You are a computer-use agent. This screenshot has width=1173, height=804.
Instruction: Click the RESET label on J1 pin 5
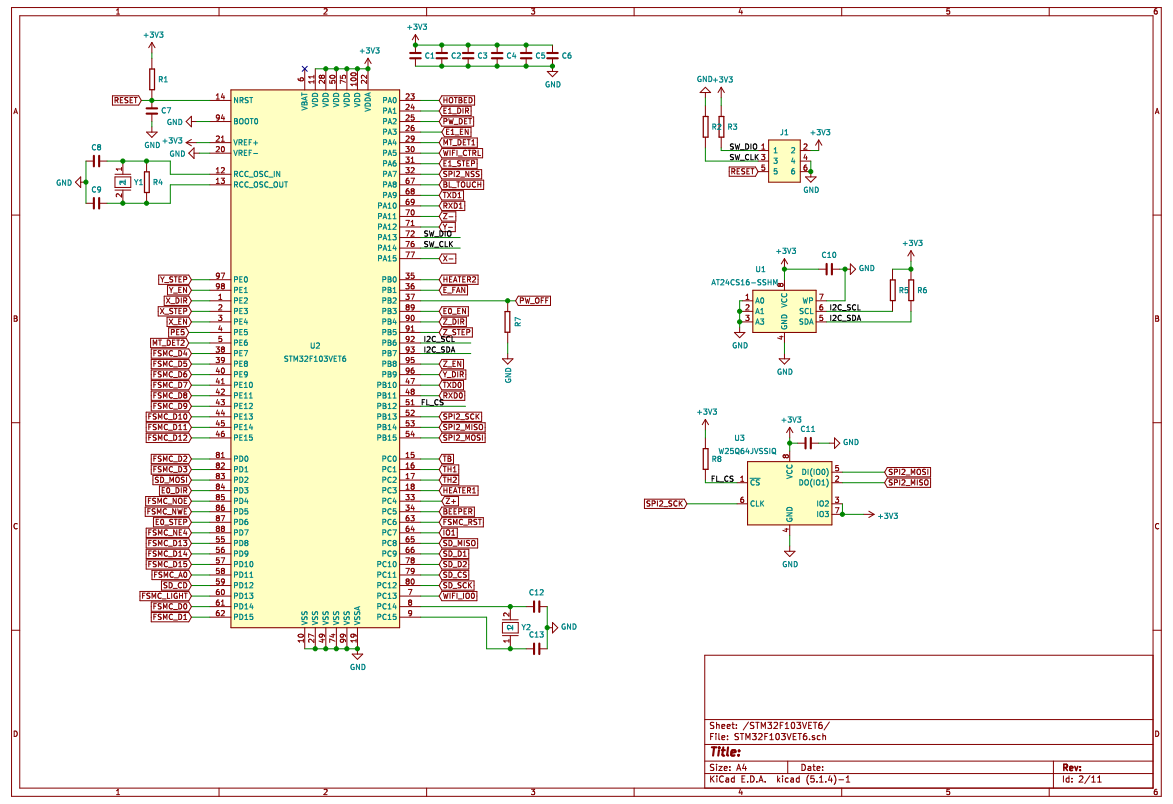click(744, 172)
